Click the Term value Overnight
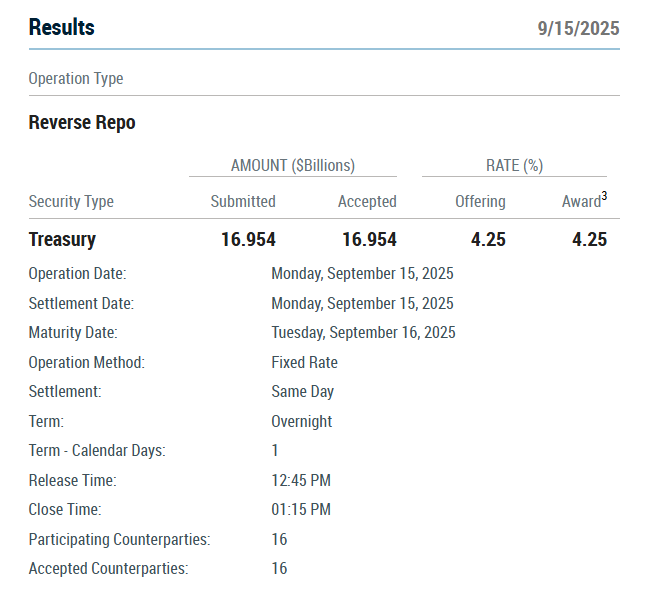 [302, 422]
